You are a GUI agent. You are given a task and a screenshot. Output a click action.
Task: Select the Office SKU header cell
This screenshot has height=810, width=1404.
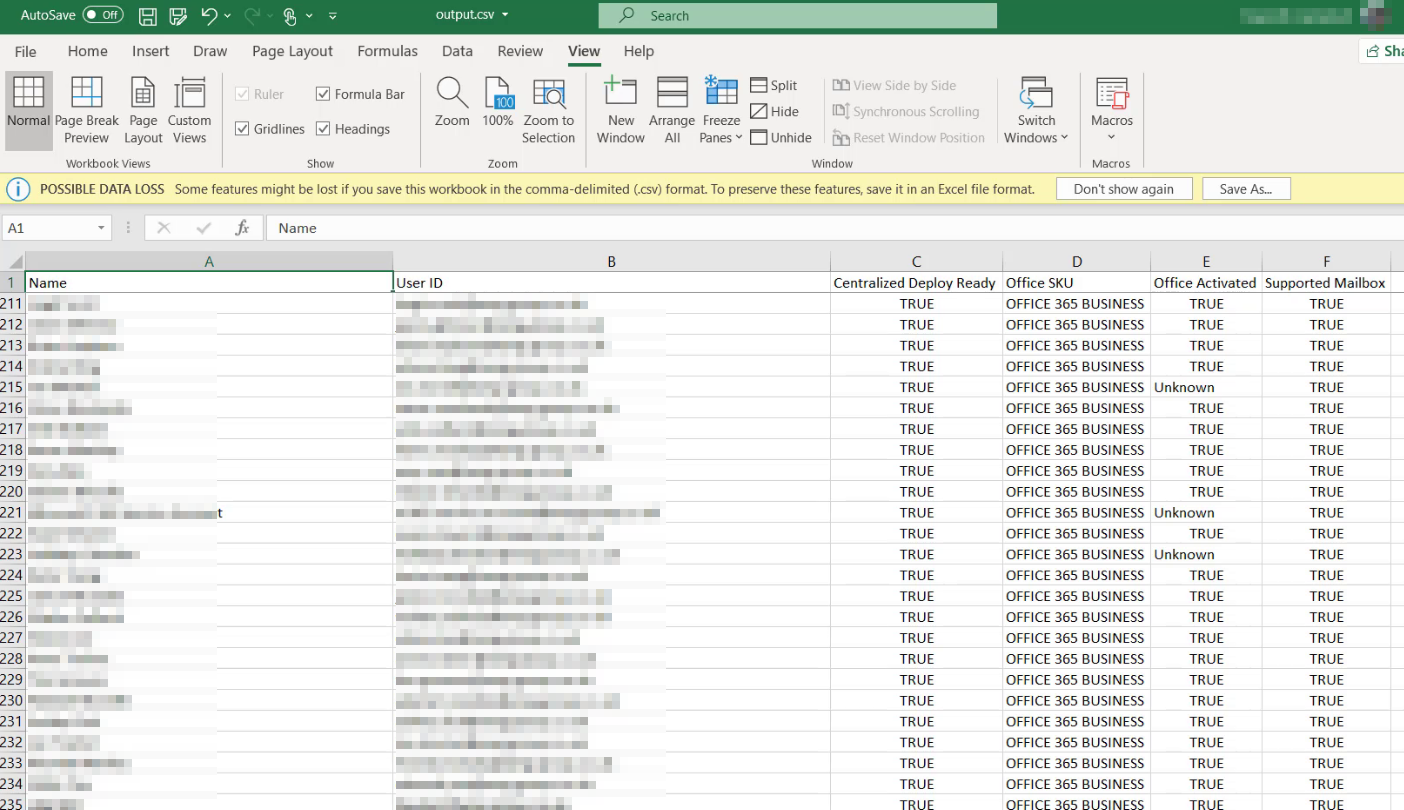click(1076, 283)
